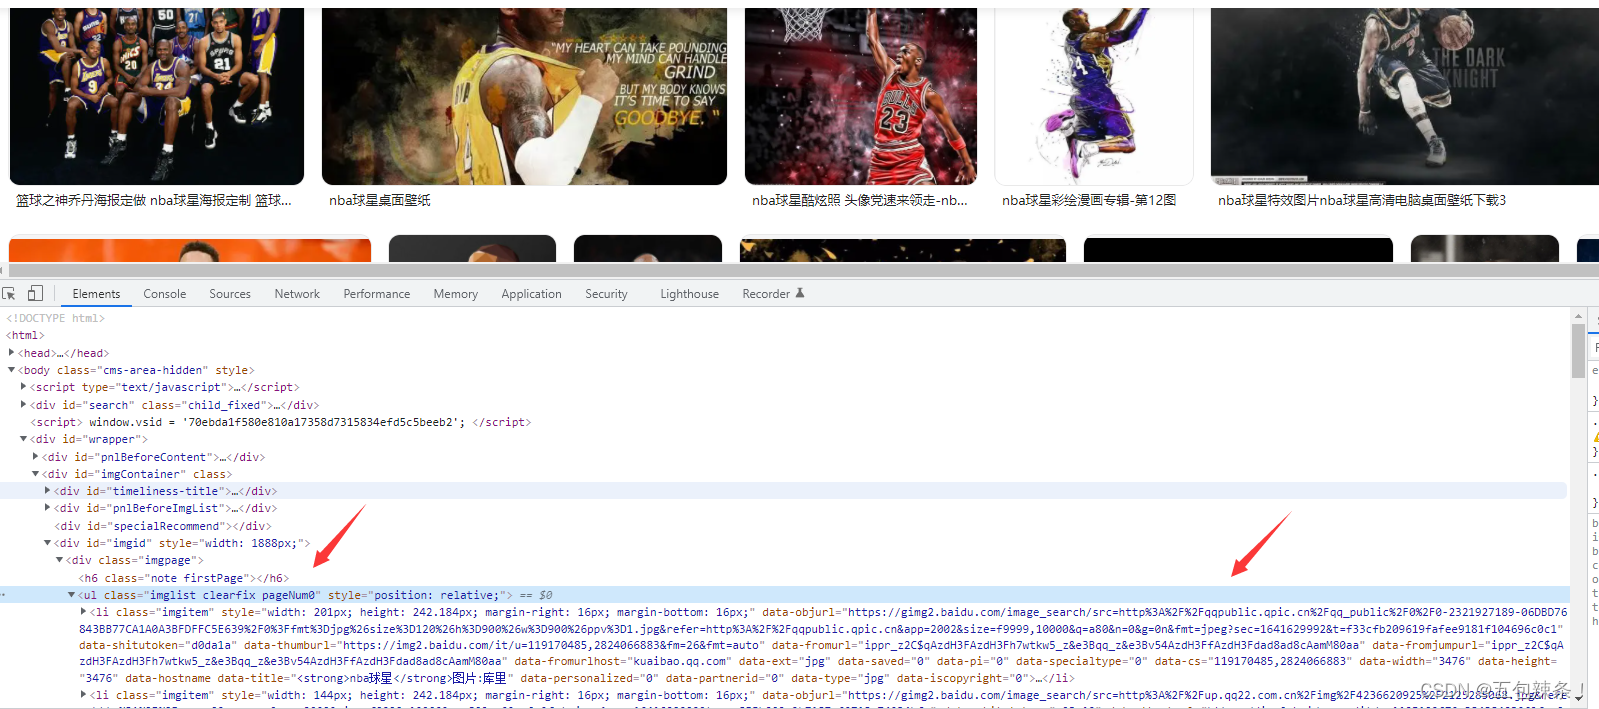This screenshot has width=1599, height=709.
Task: Expand the head element node
Action: (x=11, y=352)
